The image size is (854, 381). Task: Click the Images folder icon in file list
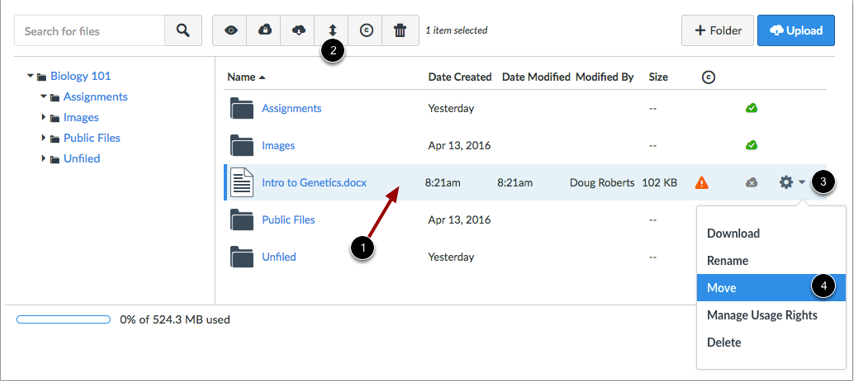[242, 145]
